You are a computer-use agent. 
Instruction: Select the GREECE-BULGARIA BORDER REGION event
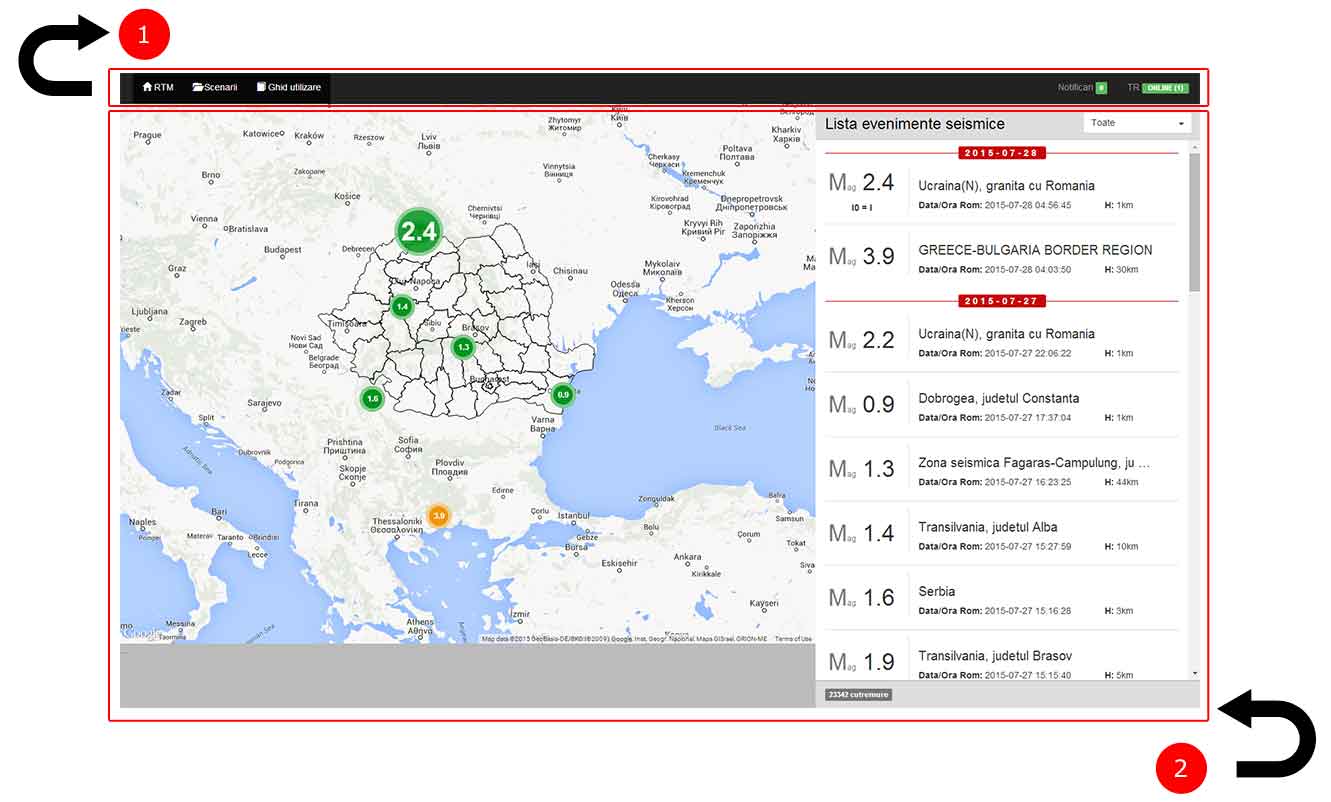[x=1035, y=250]
